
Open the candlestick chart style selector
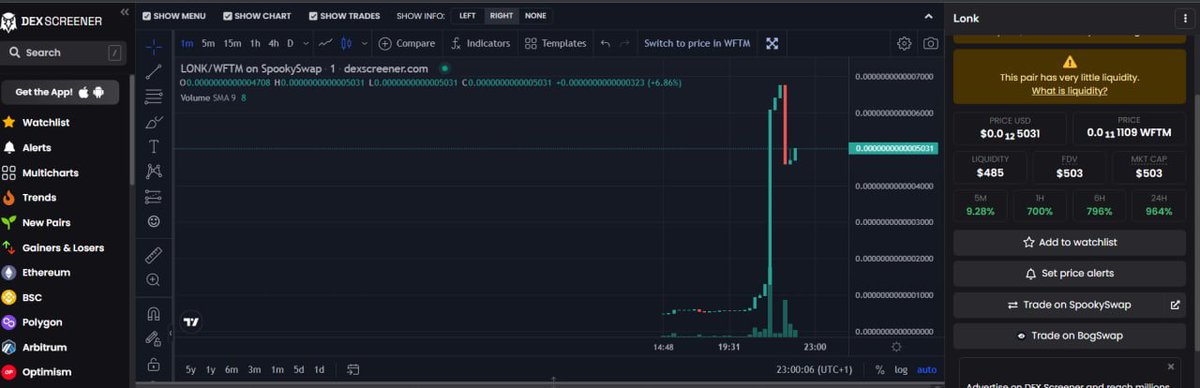pyautogui.click(x=347, y=44)
